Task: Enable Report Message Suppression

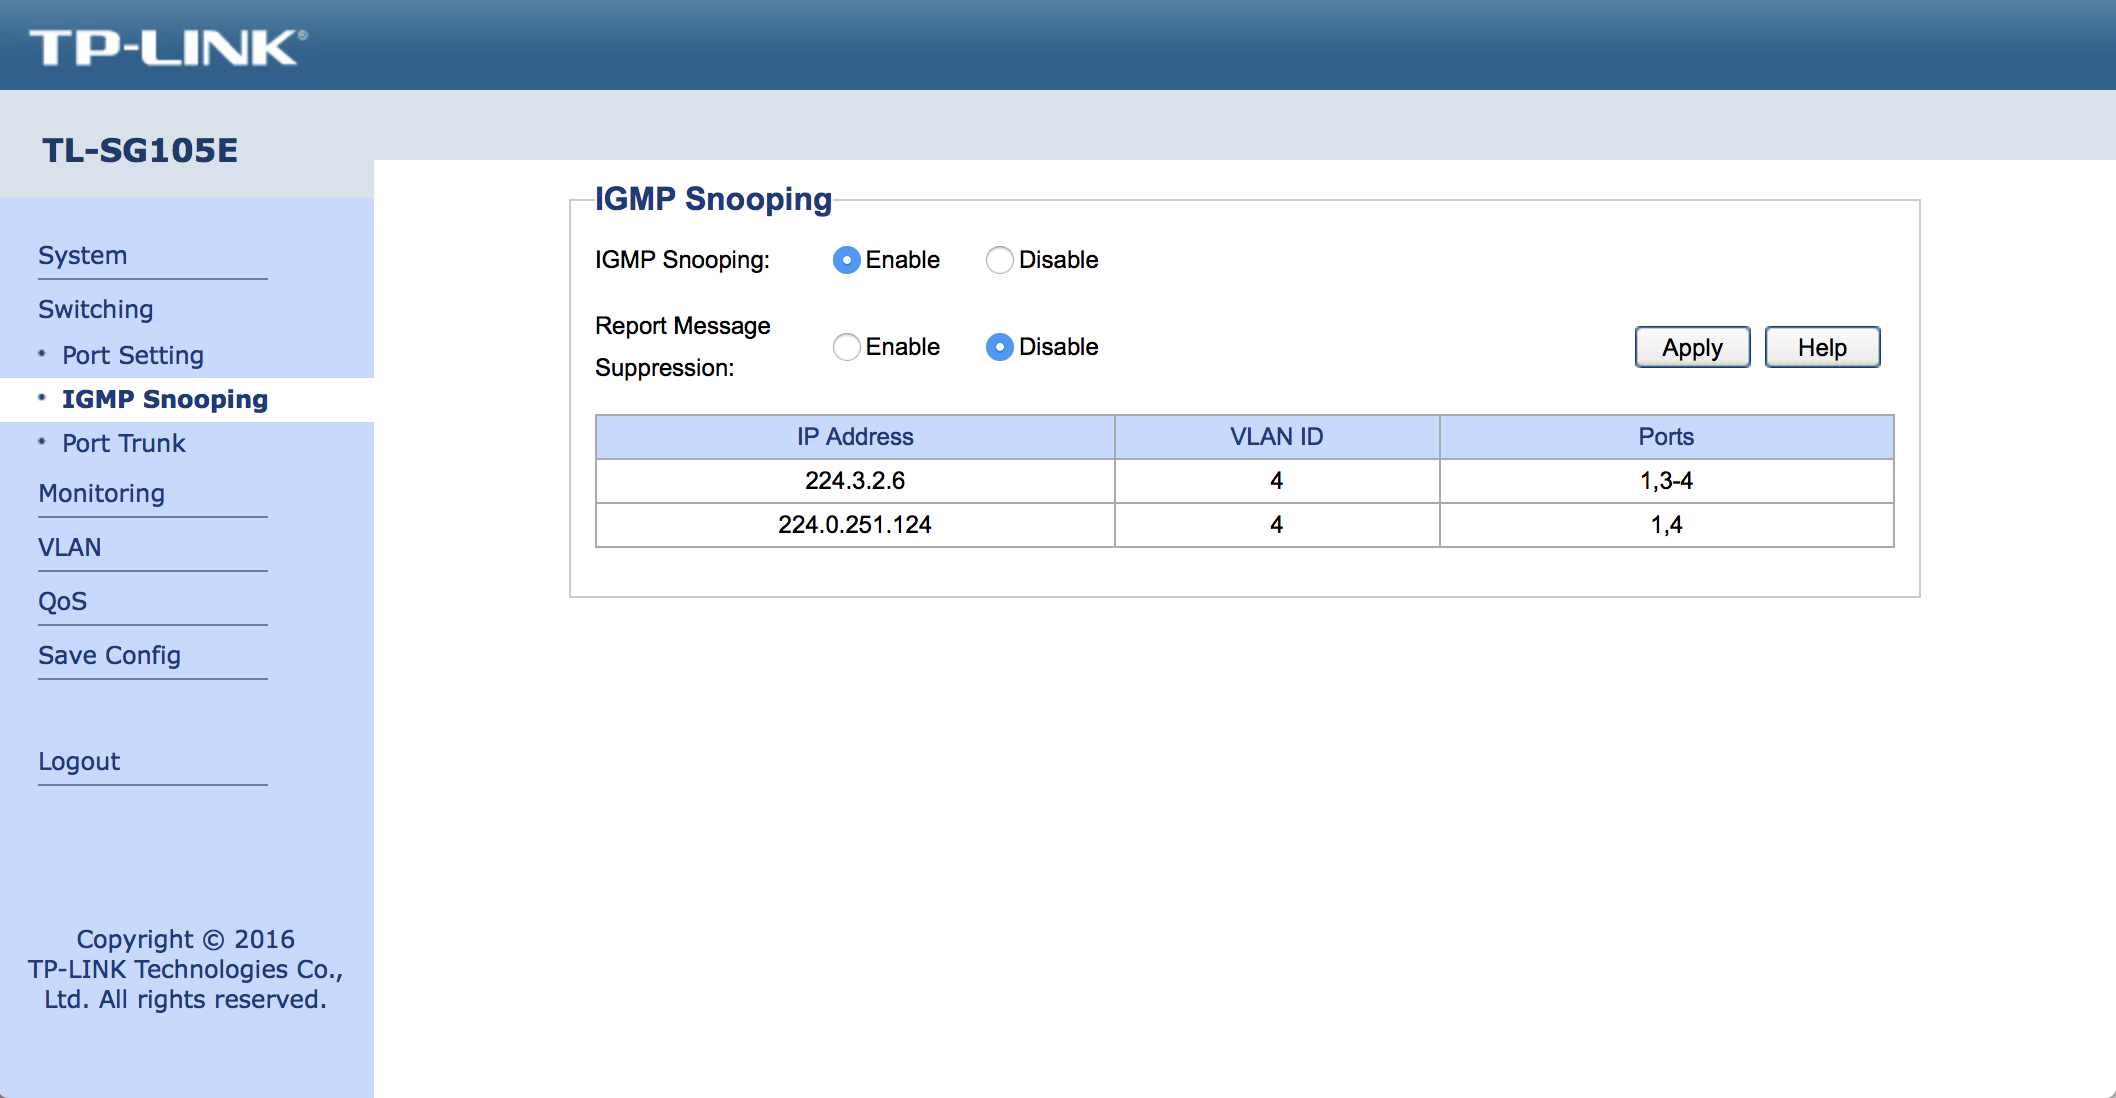Action: tap(846, 347)
